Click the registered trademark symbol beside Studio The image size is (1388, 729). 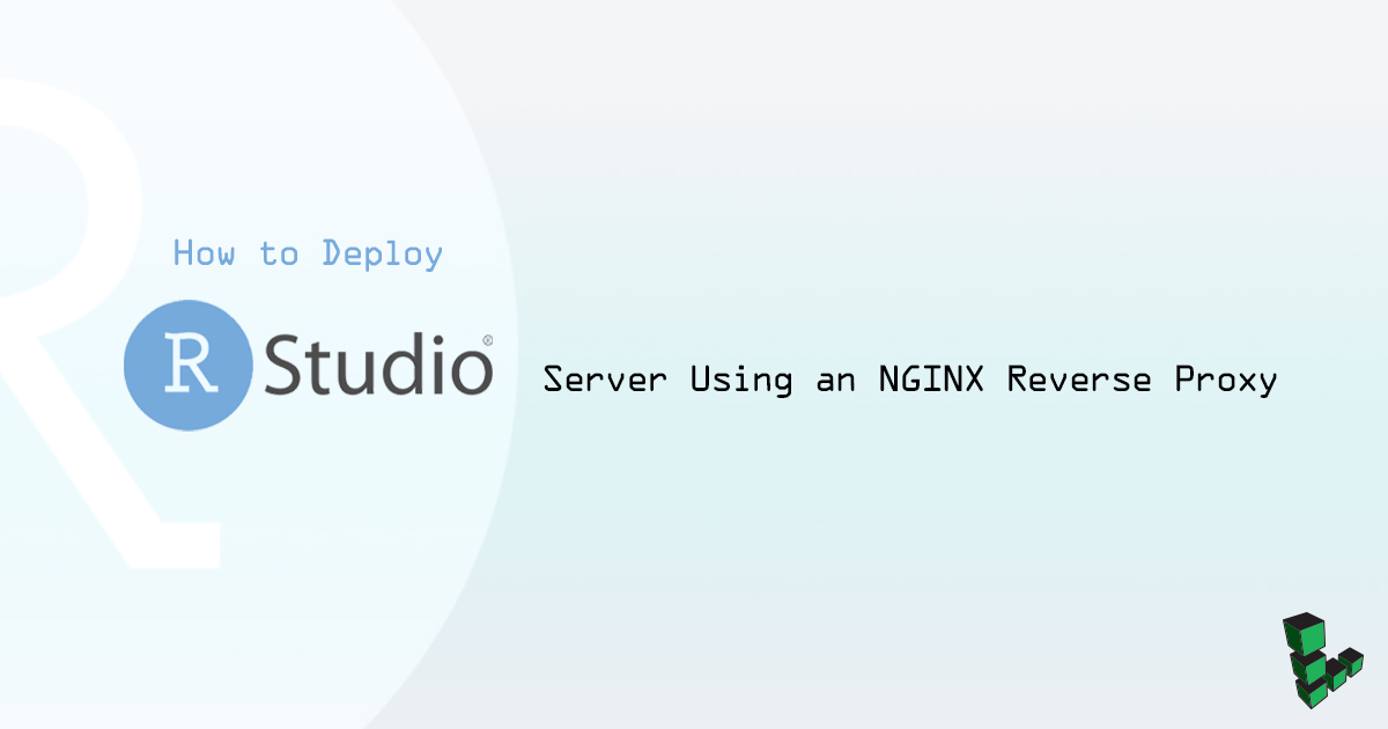pyautogui.click(x=490, y=340)
